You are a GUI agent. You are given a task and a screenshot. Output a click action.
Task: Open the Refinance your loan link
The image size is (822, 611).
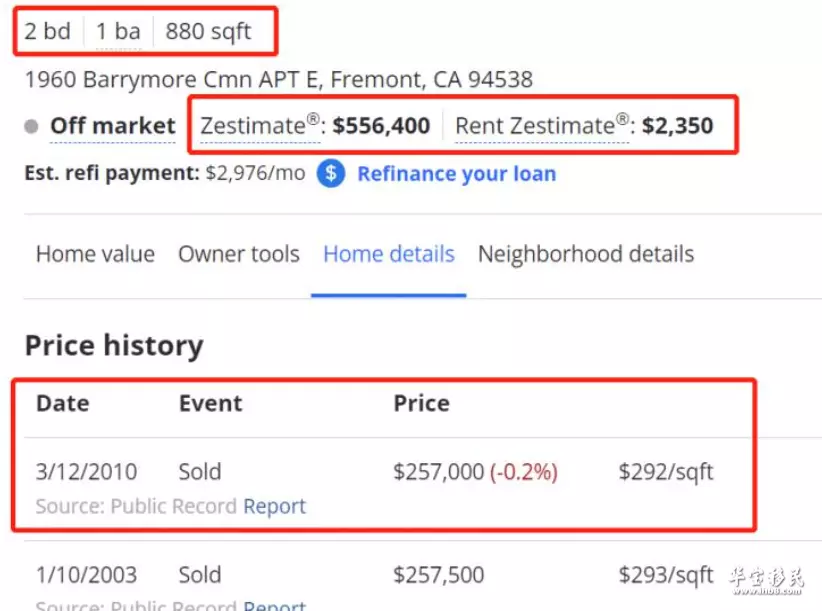[x=457, y=173]
